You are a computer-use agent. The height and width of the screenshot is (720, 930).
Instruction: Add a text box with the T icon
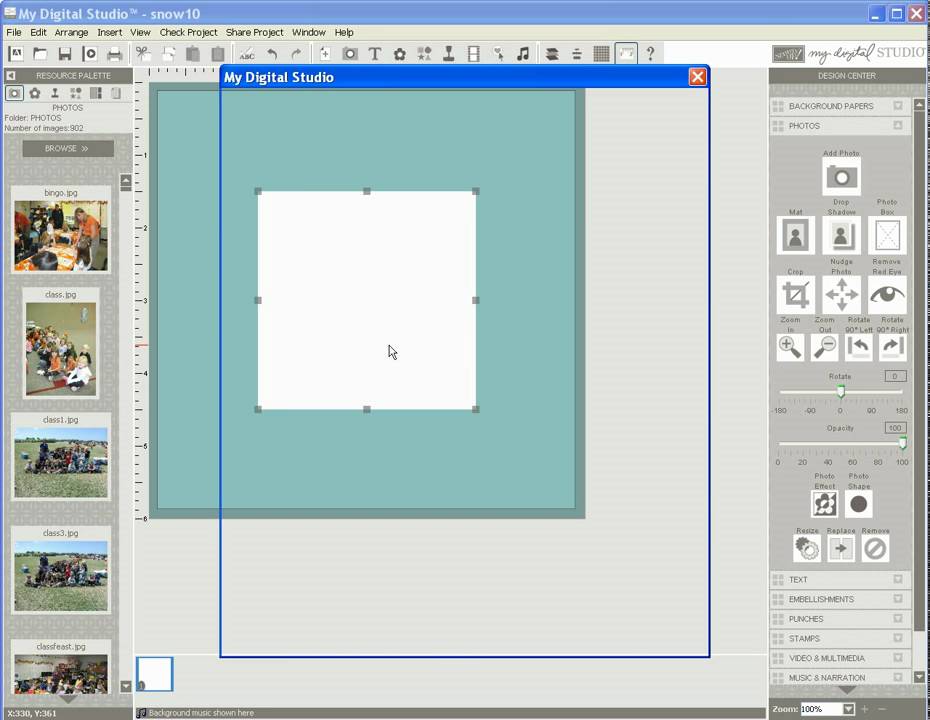pos(375,54)
